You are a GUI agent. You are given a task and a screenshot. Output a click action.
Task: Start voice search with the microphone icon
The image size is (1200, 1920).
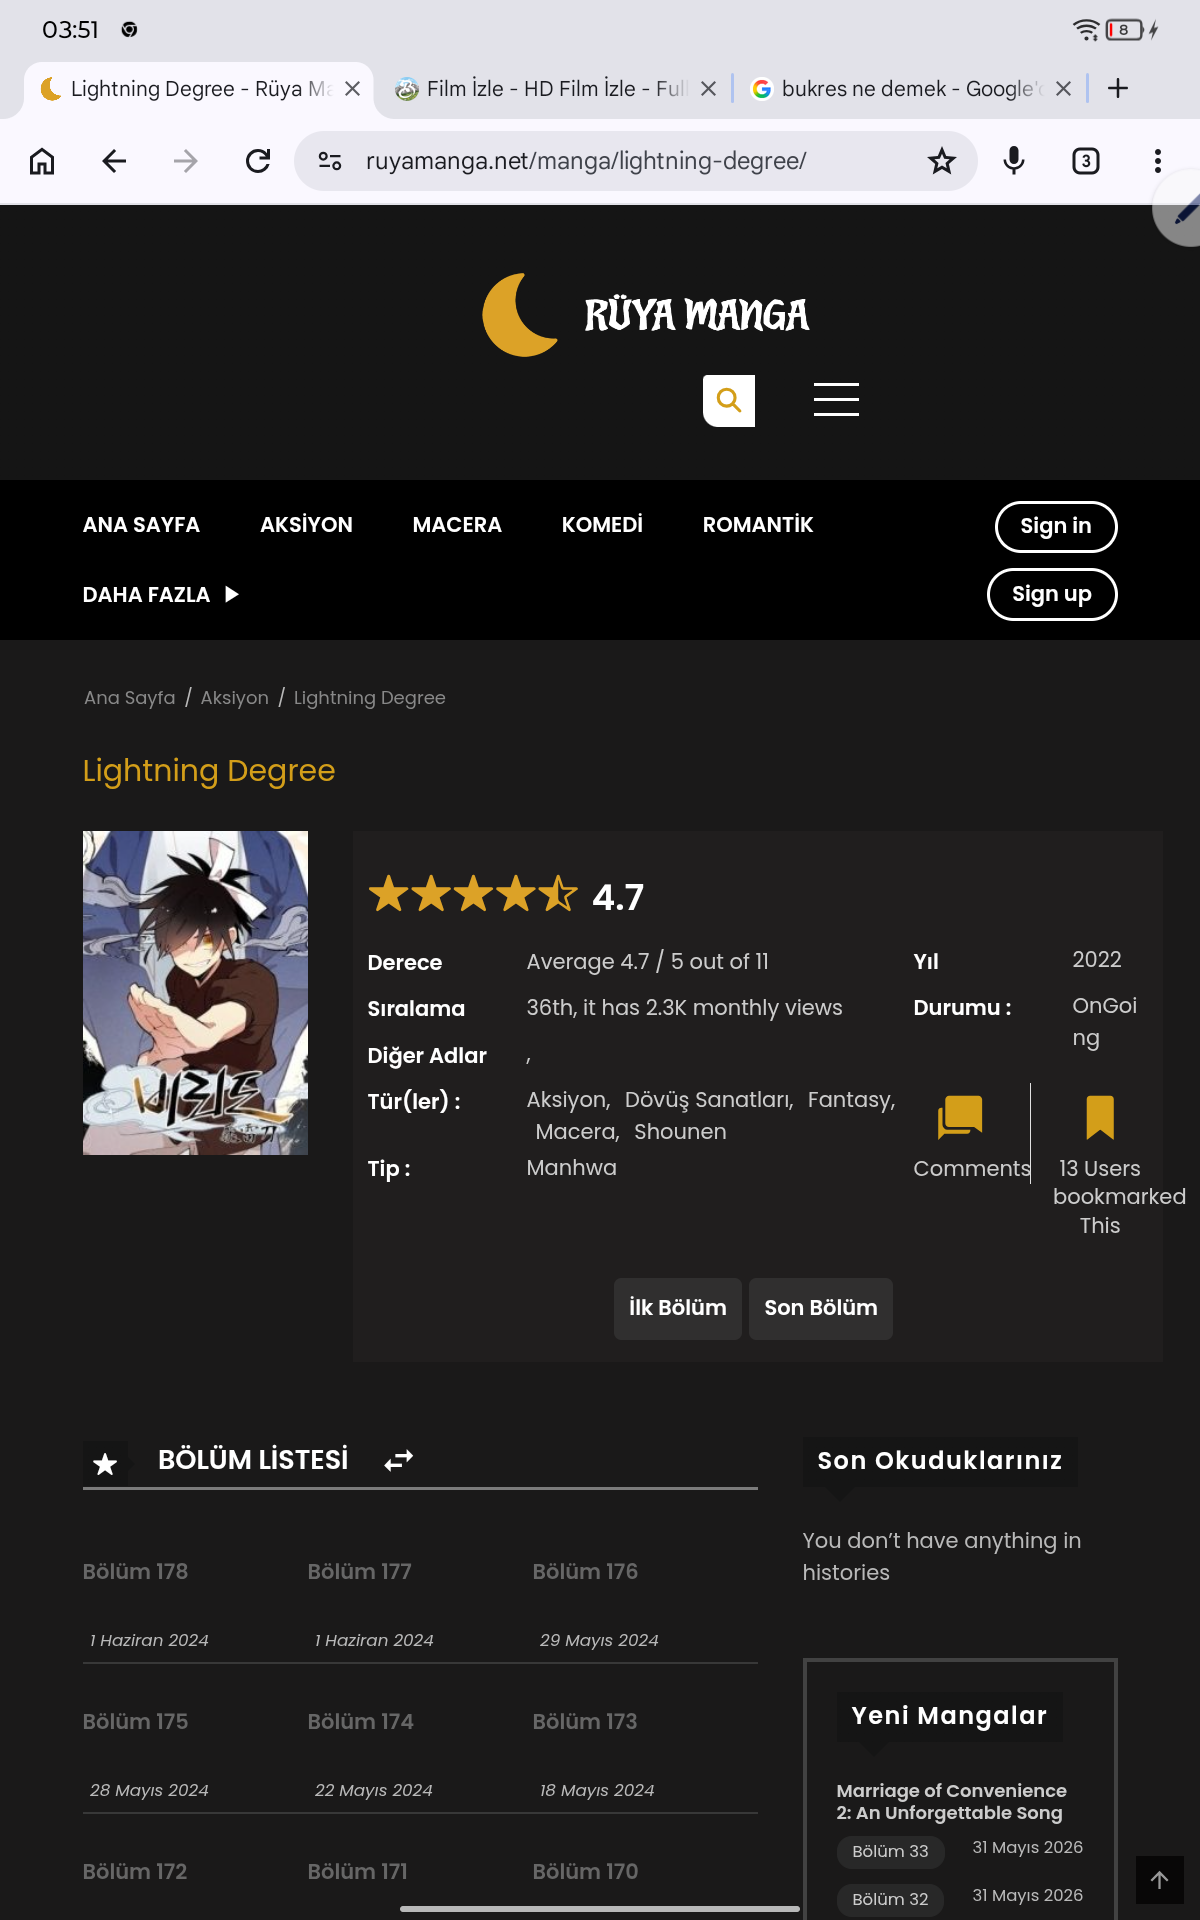[x=1014, y=161]
